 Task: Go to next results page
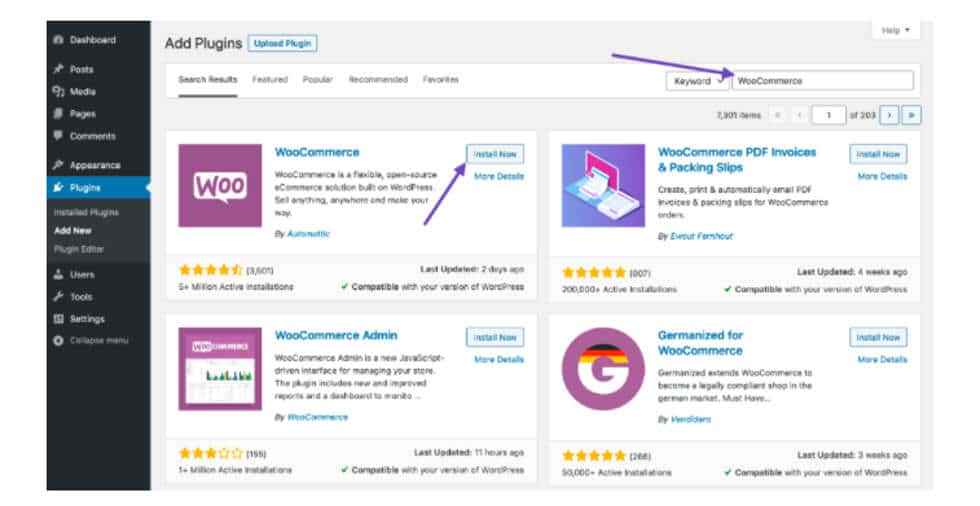tap(889, 116)
